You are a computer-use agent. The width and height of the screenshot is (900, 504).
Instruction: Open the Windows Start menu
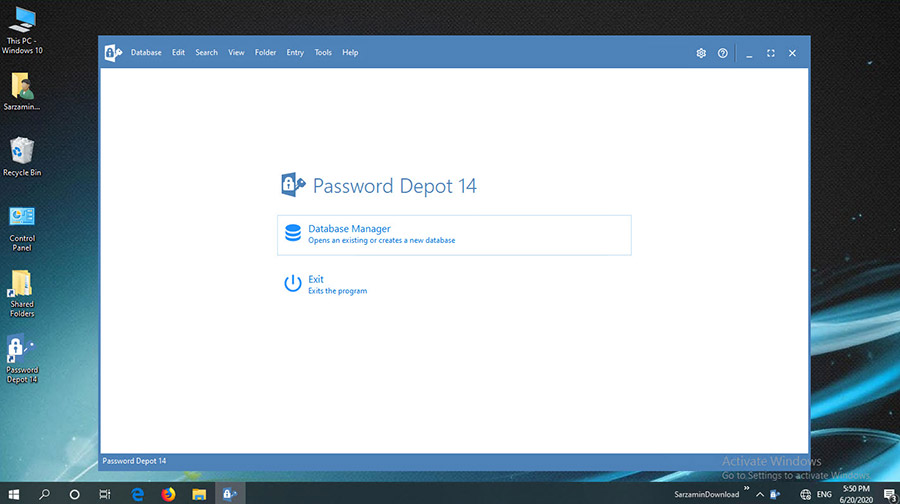(x=14, y=494)
